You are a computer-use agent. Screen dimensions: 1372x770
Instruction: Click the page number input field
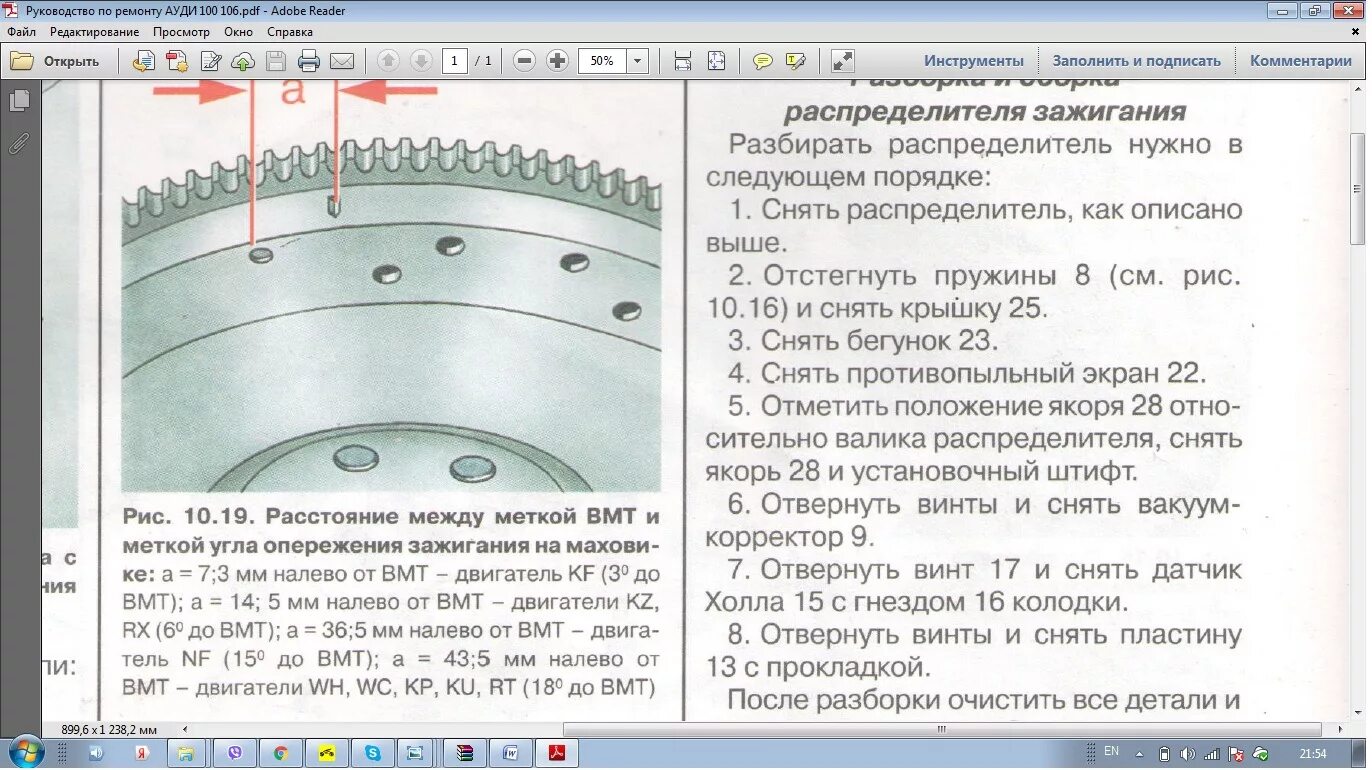pyautogui.click(x=455, y=61)
